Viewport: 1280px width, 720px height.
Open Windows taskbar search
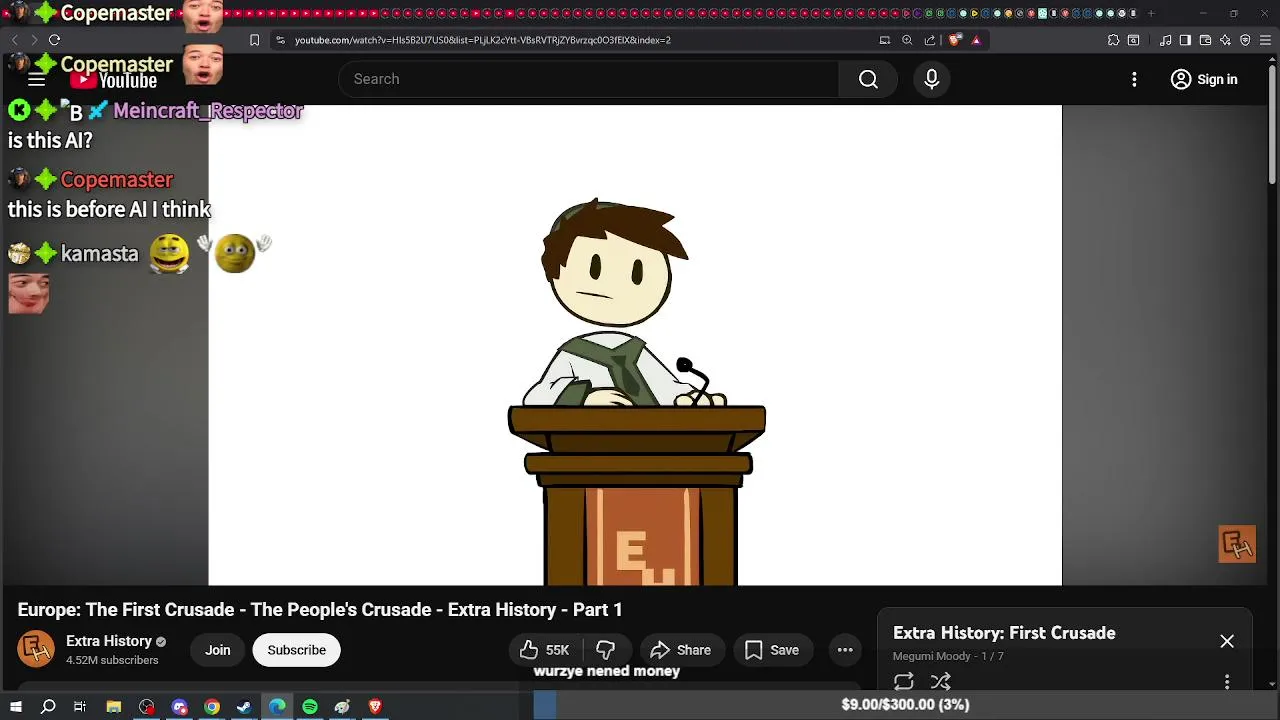48,707
